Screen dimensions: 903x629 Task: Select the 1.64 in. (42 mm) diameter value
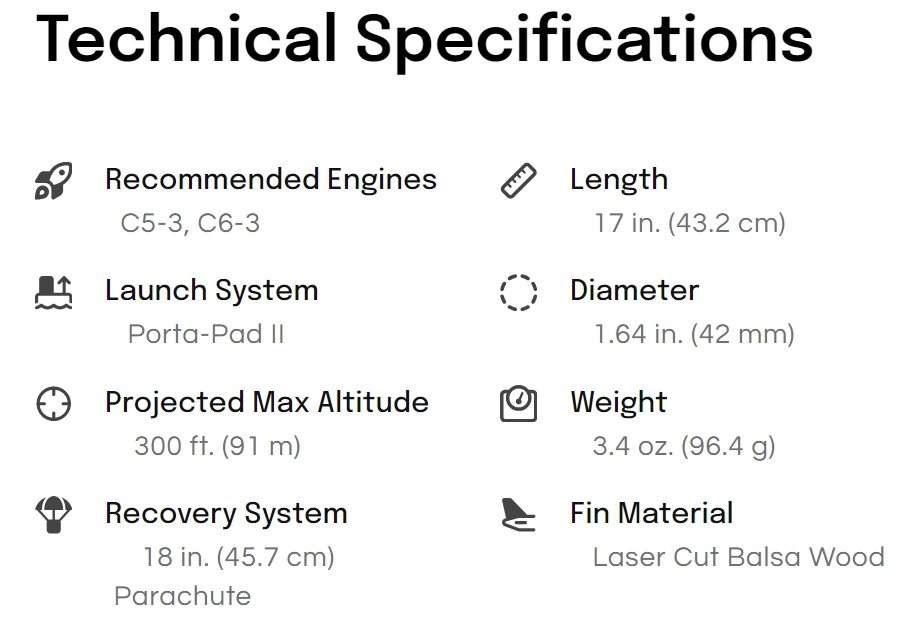pyautogui.click(x=694, y=334)
